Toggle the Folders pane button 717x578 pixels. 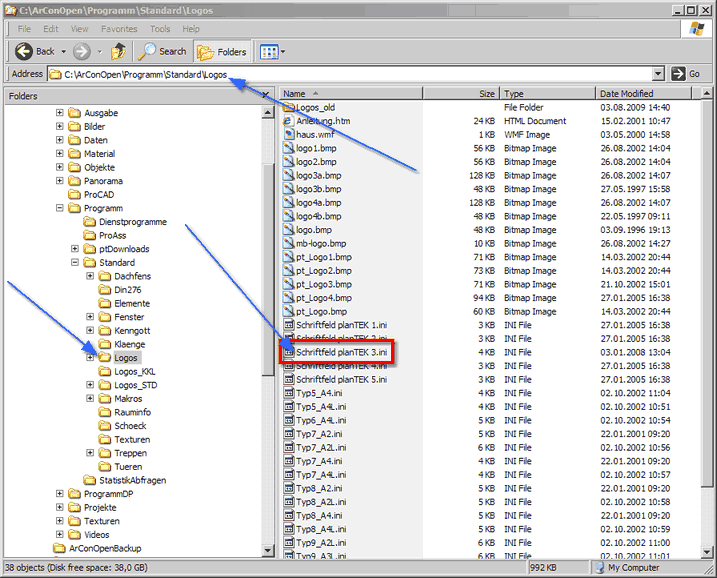click(x=222, y=51)
